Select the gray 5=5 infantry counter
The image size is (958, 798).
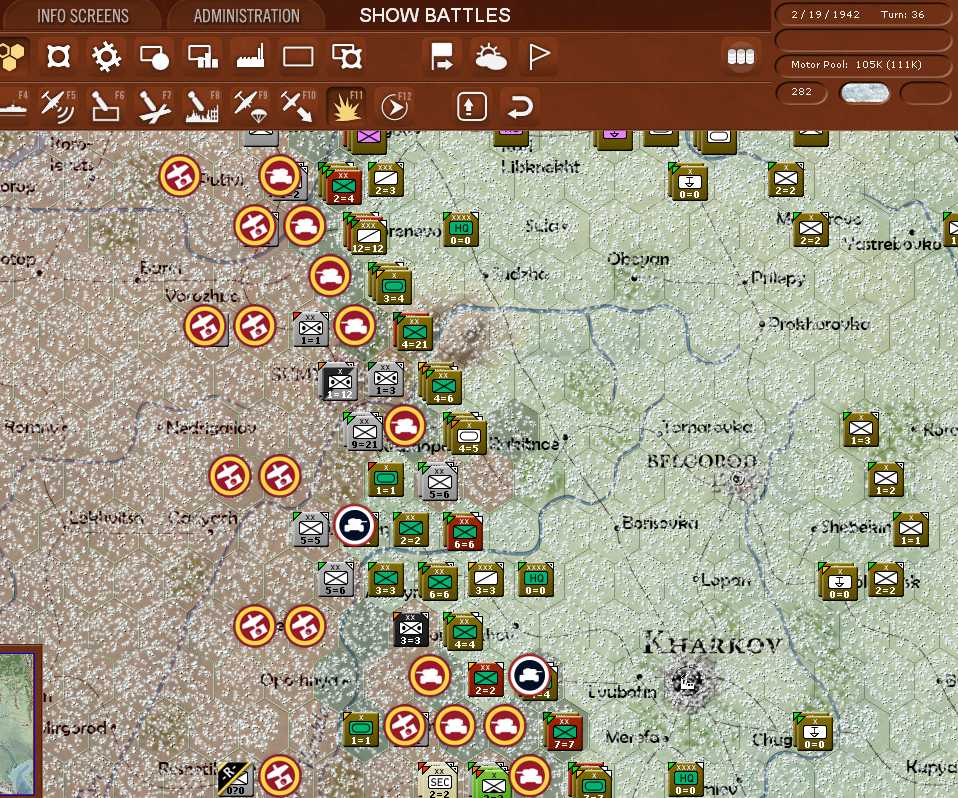pyautogui.click(x=310, y=529)
